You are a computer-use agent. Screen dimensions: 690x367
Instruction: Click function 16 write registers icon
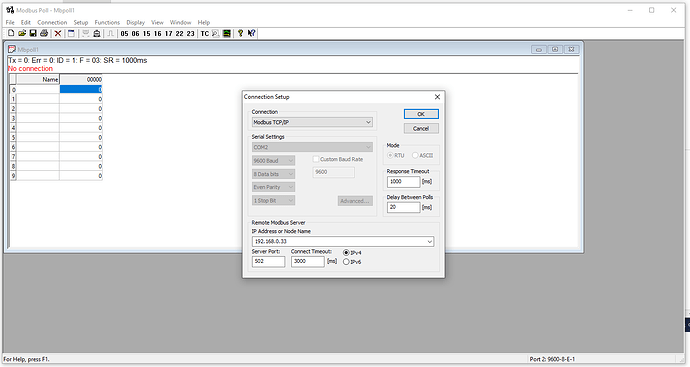tap(158, 33)
